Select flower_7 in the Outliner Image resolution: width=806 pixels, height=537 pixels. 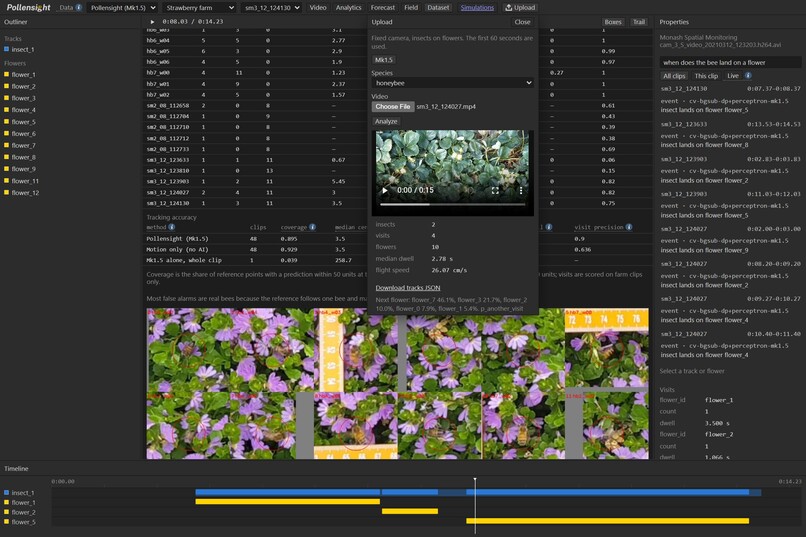pos(23,145)
